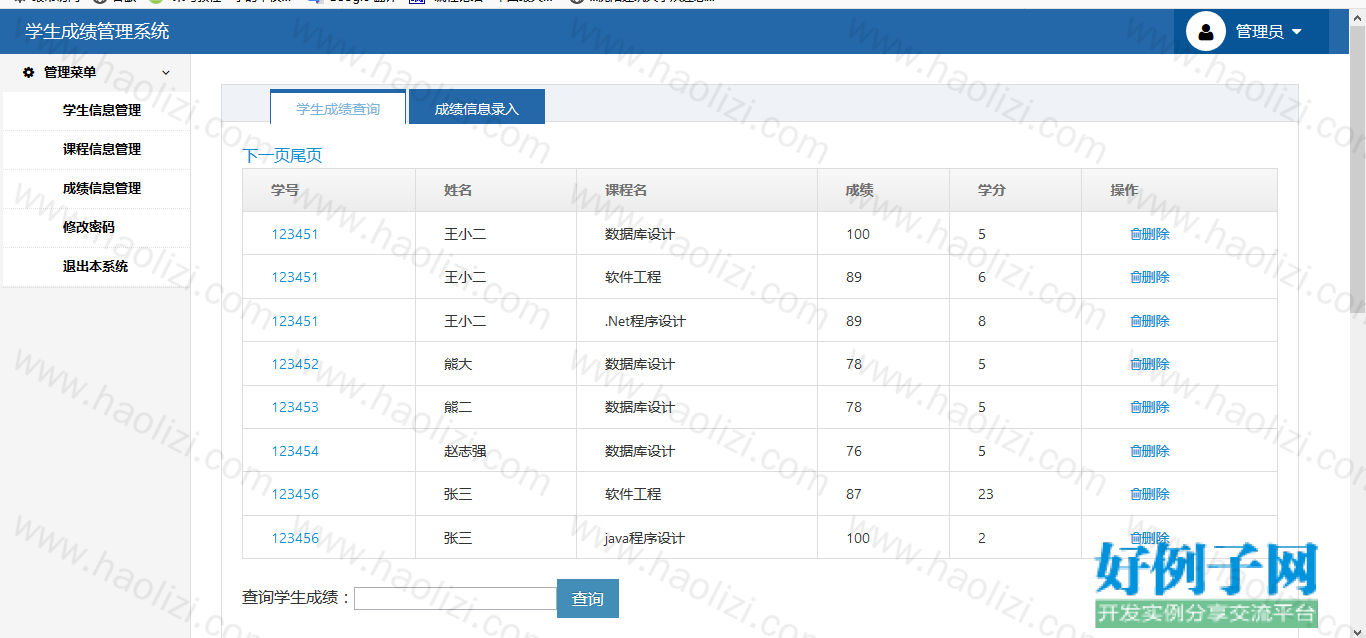Delete 熊大's 数据库设计 record
Viewport: 1366px width, 638px height.
click(1150, 364)
